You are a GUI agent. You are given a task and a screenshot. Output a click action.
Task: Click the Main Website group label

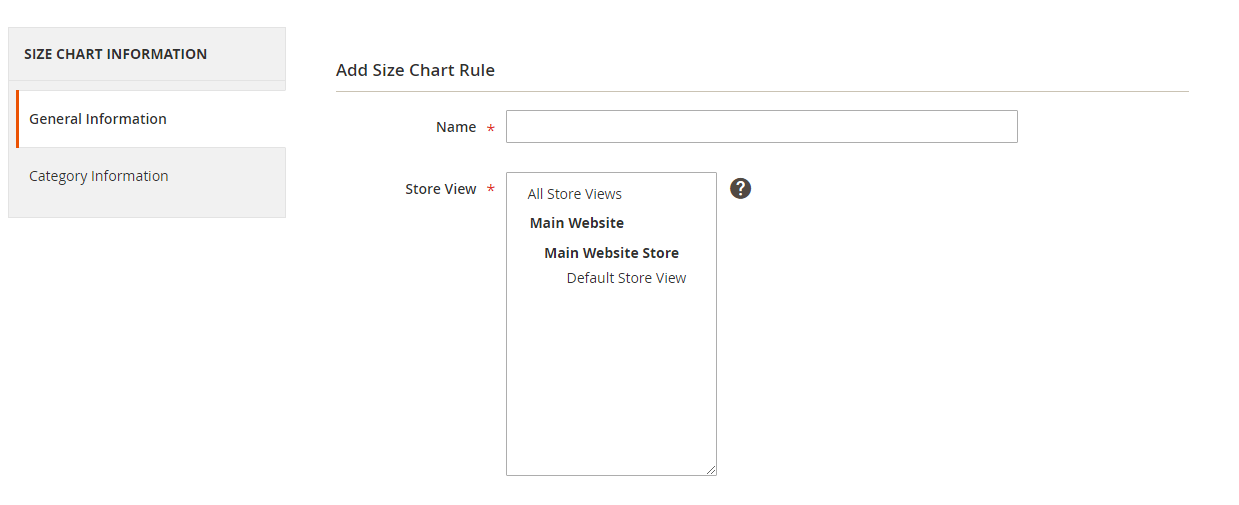pos(577,223)
